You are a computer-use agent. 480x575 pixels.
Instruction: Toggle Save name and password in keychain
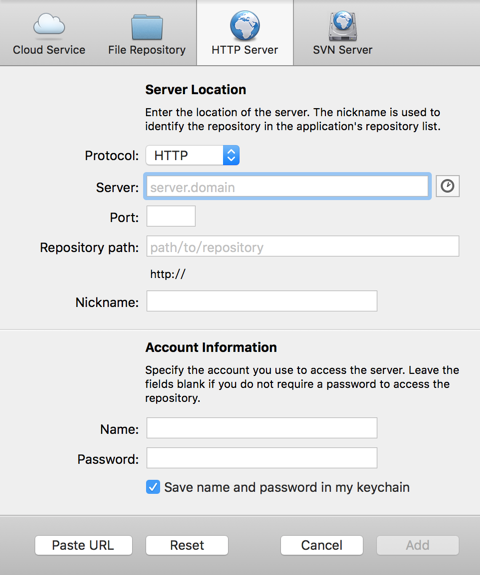(153, 487)
